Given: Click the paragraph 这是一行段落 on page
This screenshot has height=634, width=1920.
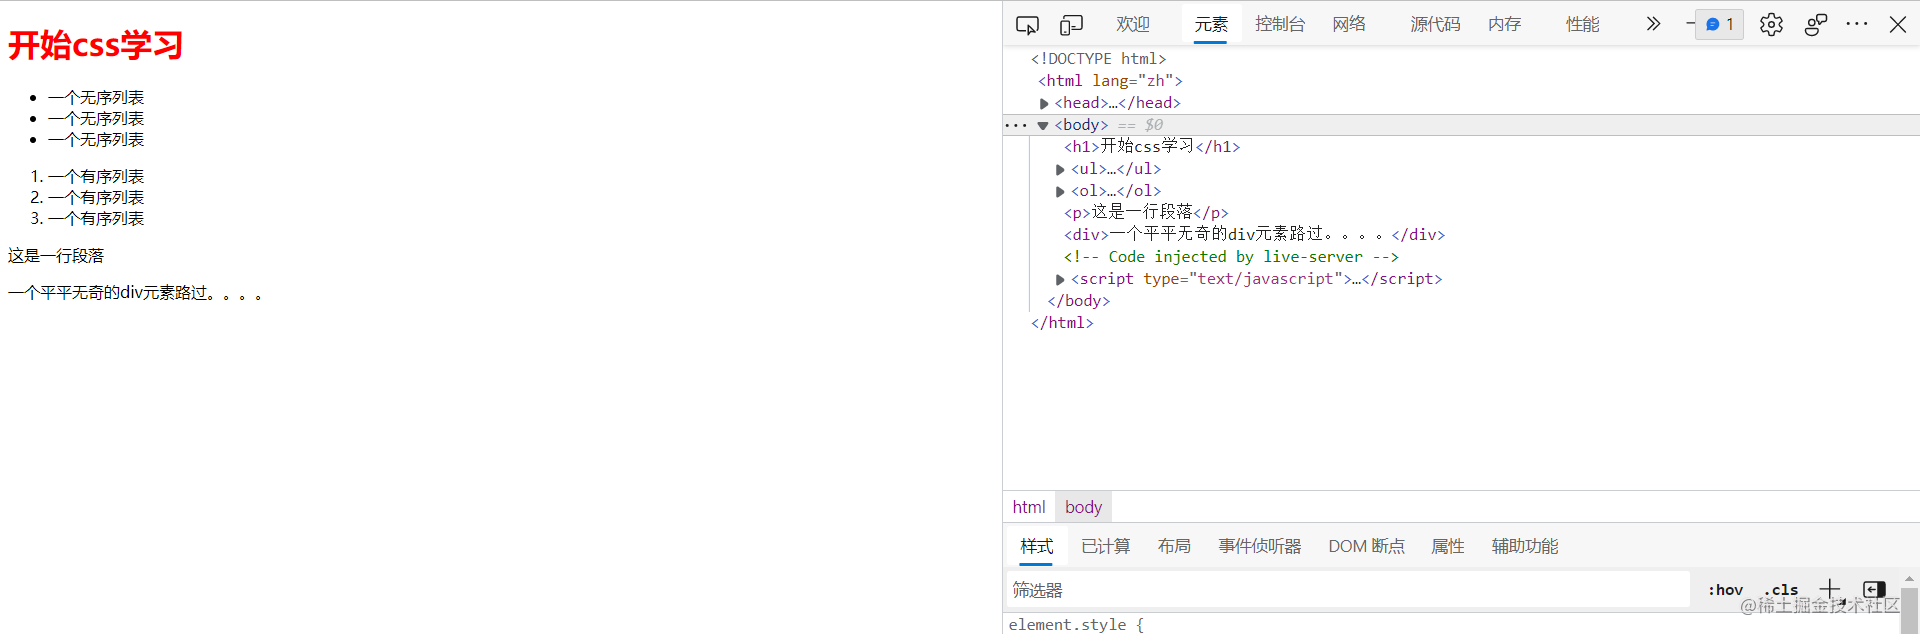Looking at the screenshot, I should click(56, 256).
